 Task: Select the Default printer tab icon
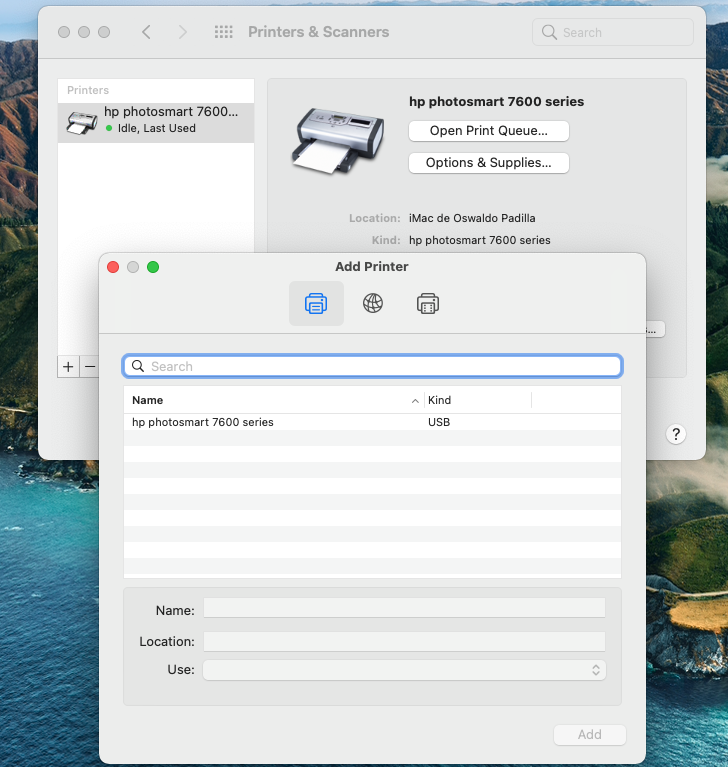tap(316, 303)
